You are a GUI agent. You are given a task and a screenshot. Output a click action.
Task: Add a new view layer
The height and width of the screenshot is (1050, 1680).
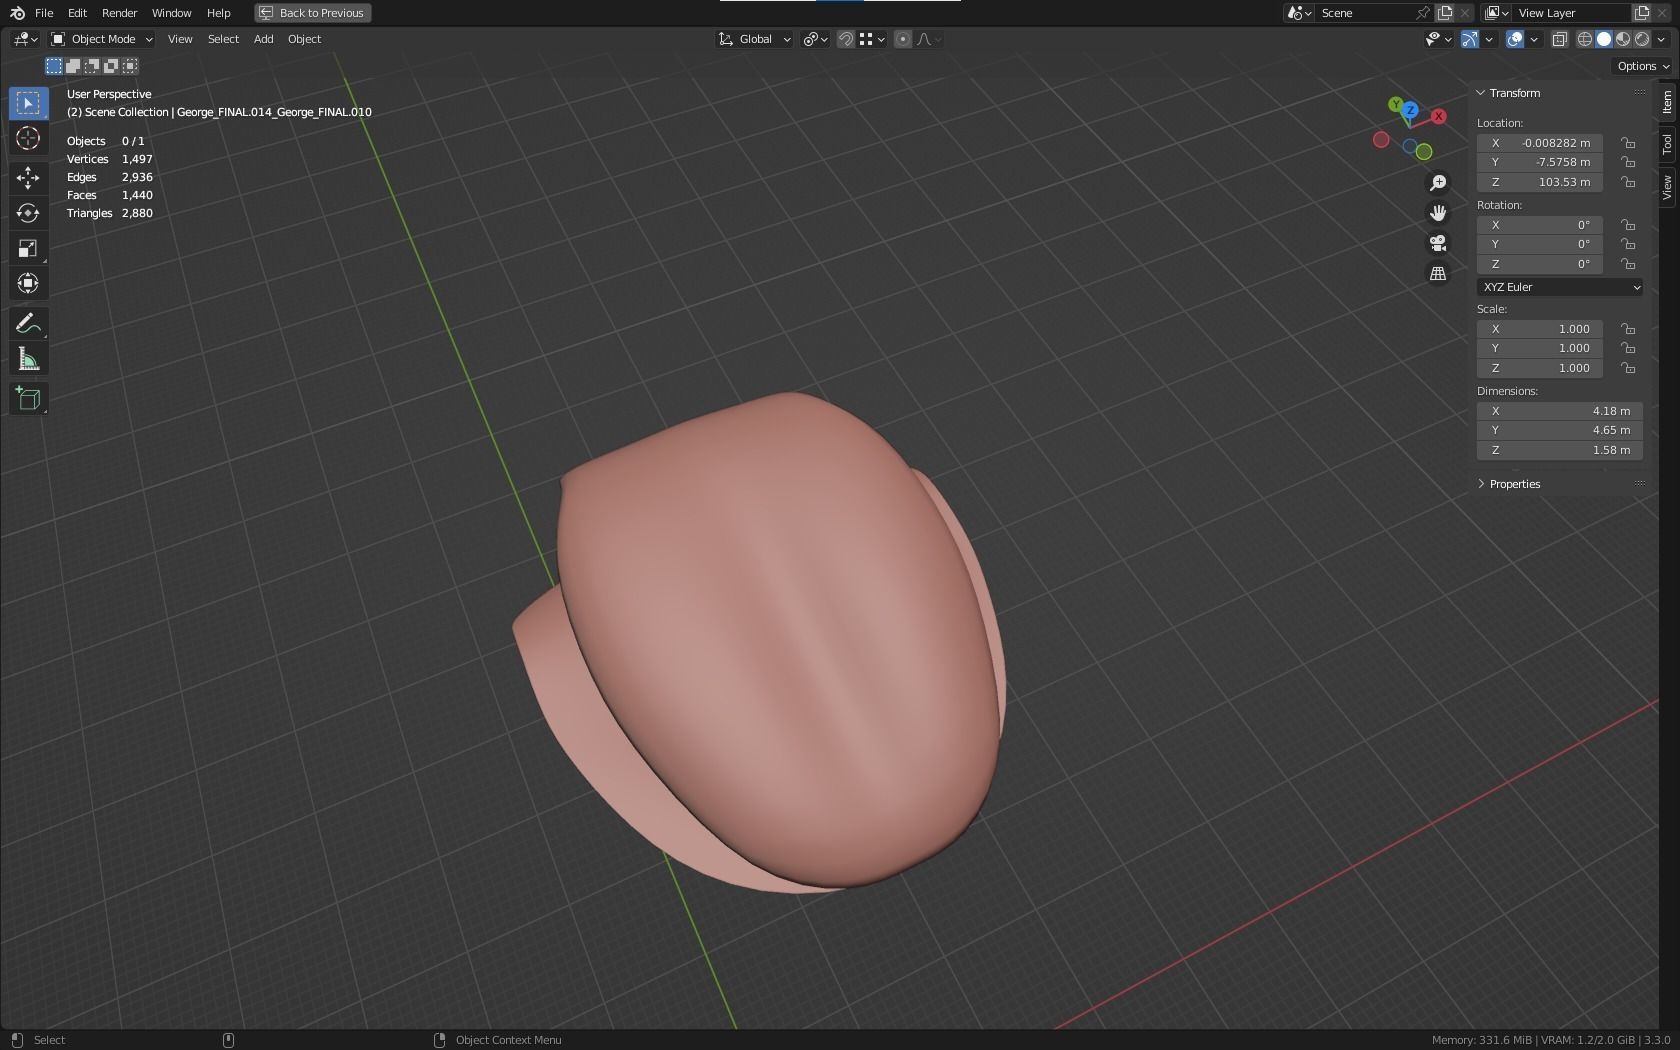[x=1642, y=13]
